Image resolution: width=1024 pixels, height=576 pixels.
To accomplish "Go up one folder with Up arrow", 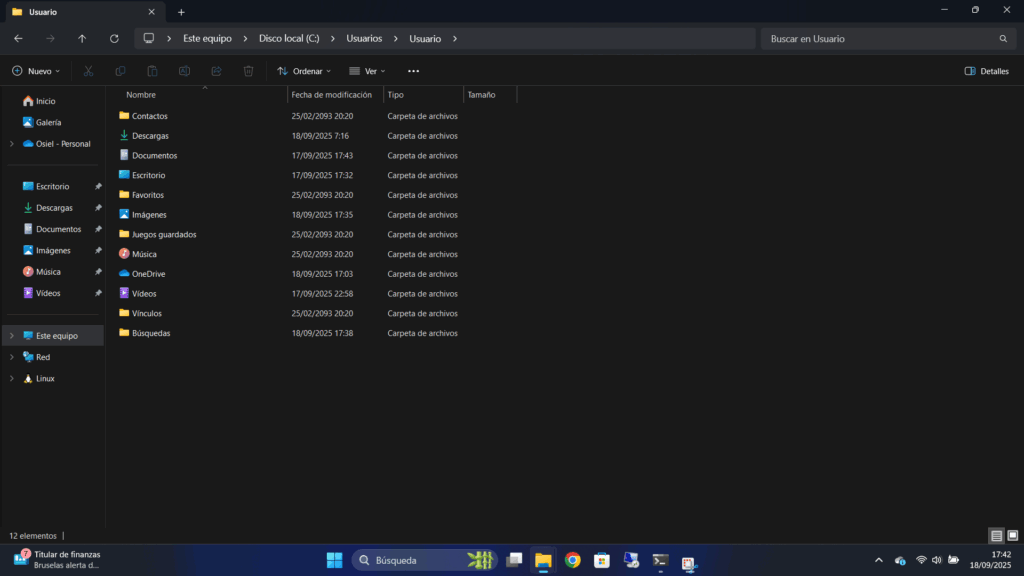I will (x=82, y=39).
